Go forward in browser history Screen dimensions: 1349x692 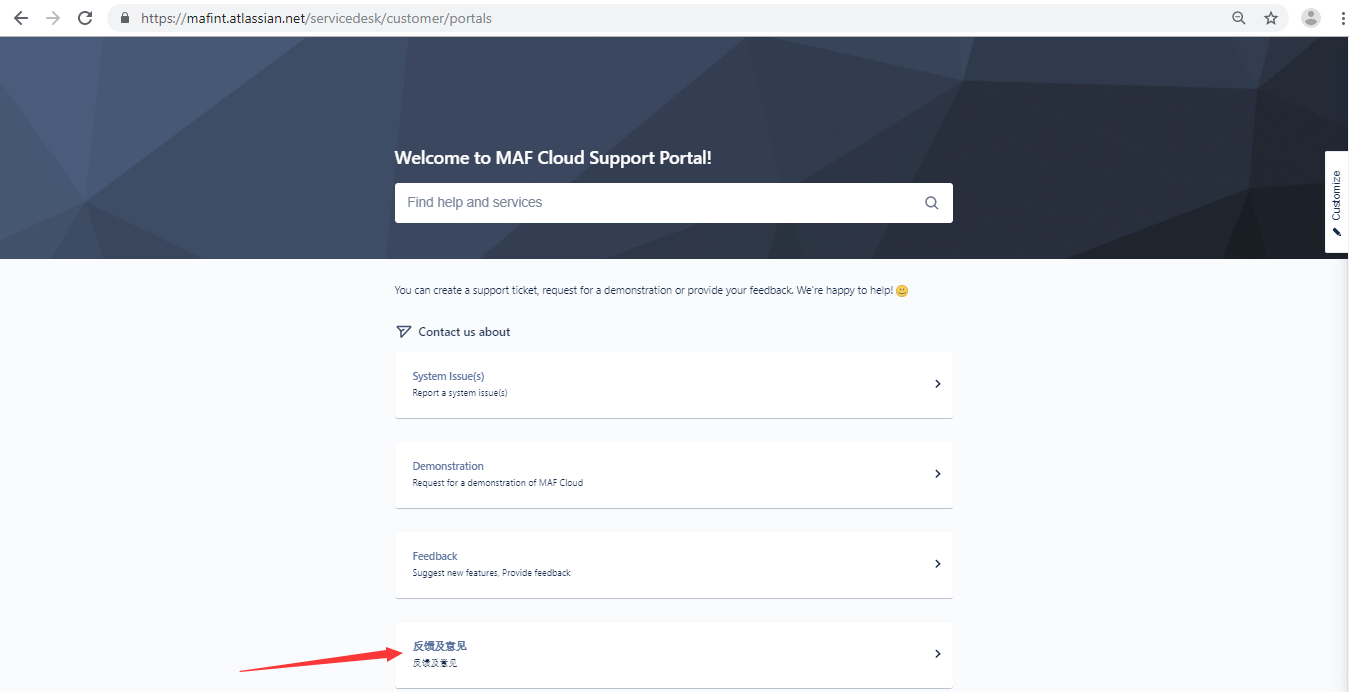click(x=53, y=18)
